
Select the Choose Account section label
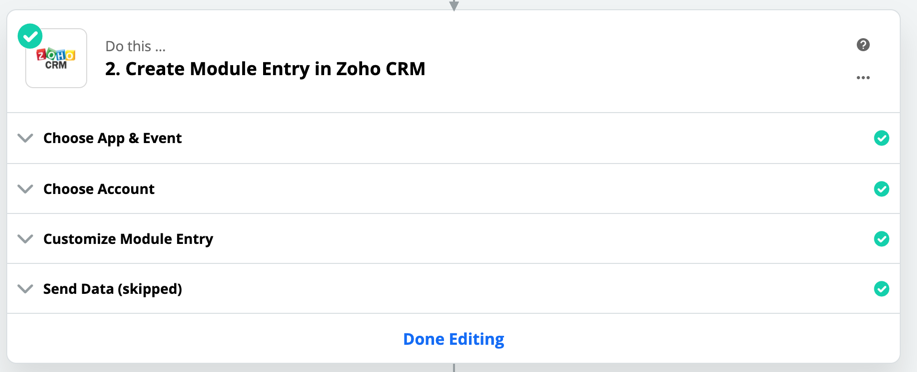[99, 189]
